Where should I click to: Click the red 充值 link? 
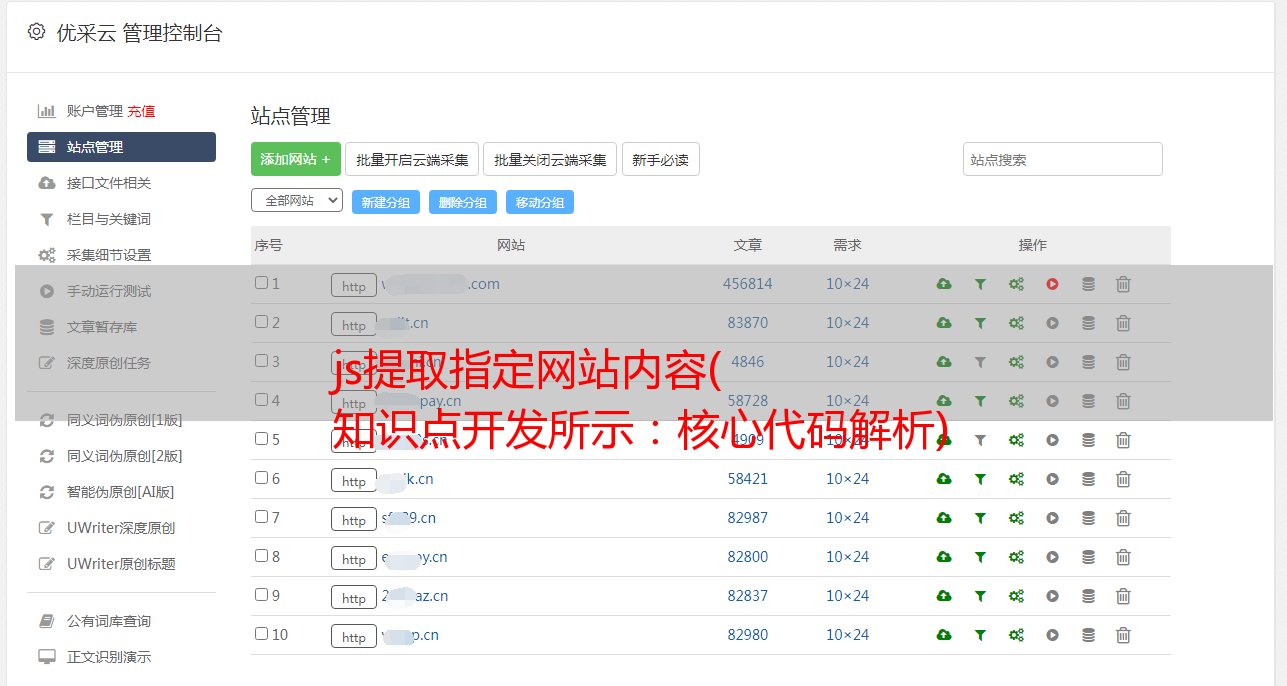pyautogui.click(x=141, y=111)
